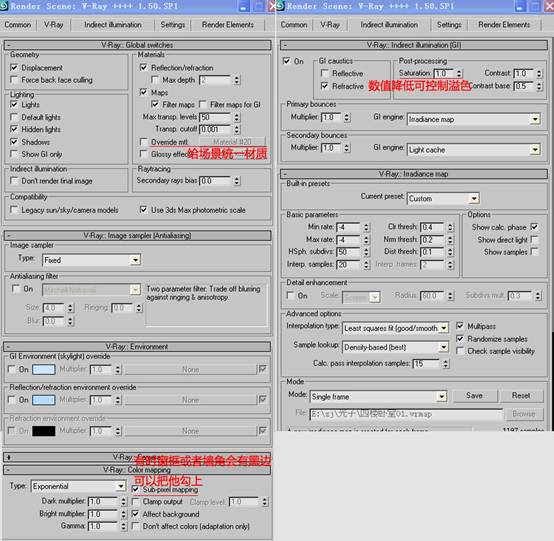Open Settings tab in right window
The height and width of the screenshot is (541, 554).
449,25
